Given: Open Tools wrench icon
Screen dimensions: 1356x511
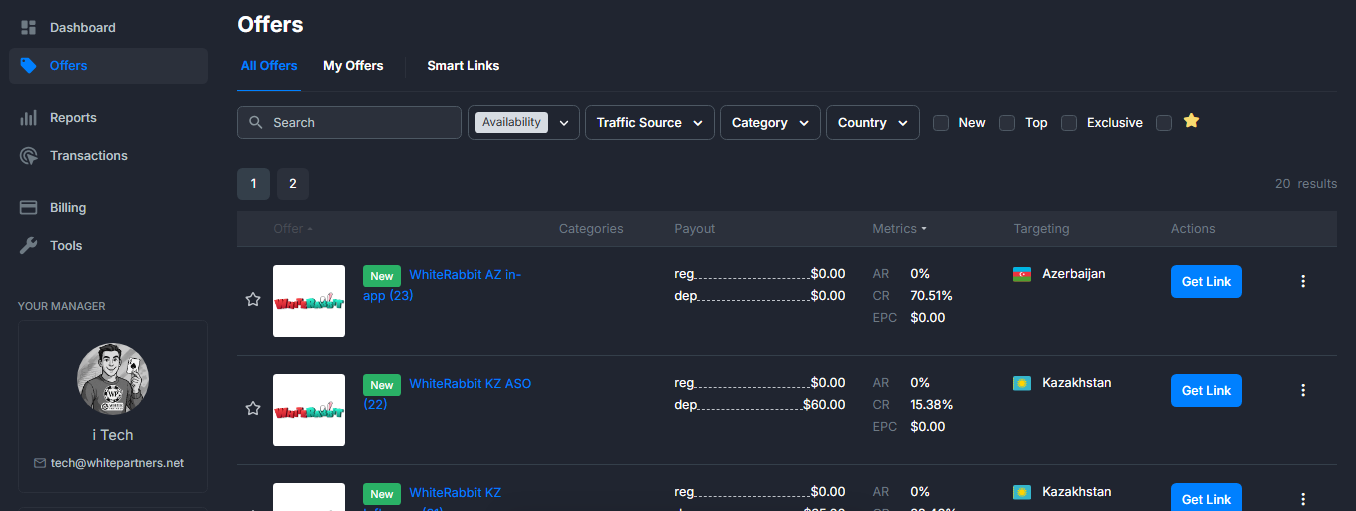Looking at the screenshot, I should tap(28, 245).
